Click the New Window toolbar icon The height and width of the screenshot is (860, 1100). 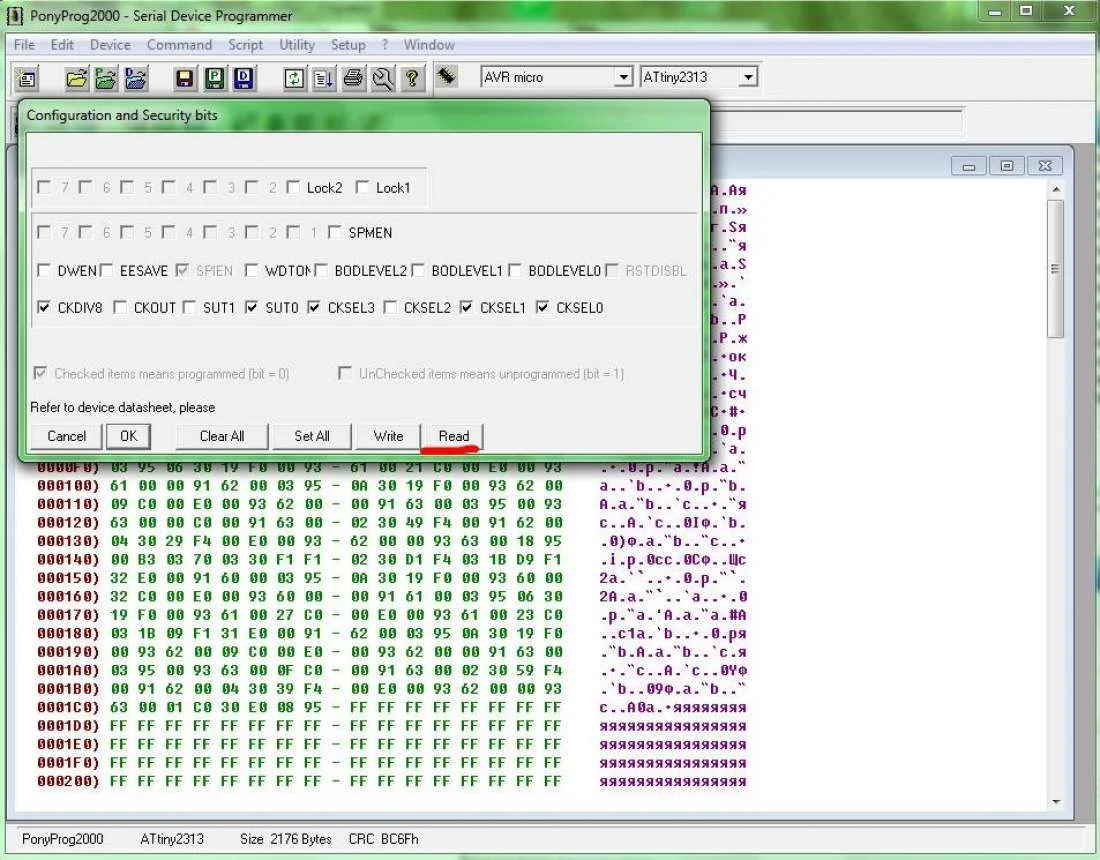[x=27, y=79]
